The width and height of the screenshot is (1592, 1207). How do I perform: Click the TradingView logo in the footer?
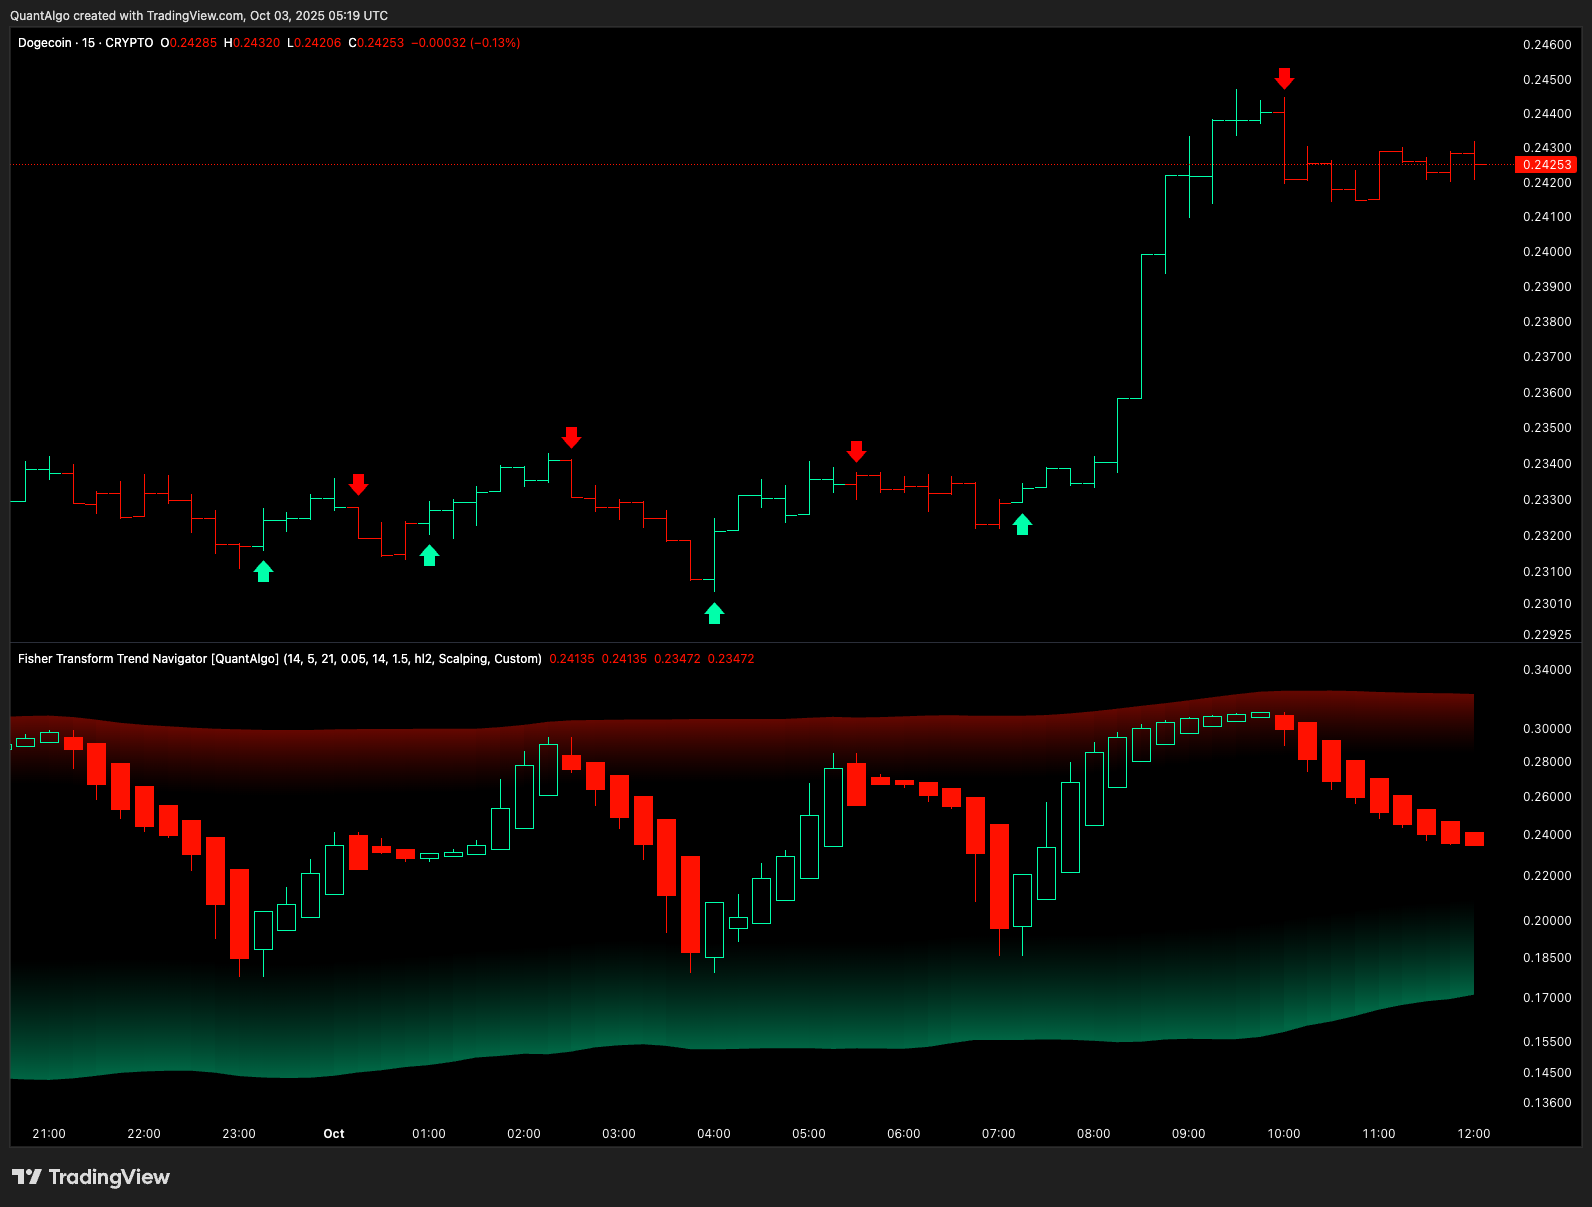coord(91,1177)
